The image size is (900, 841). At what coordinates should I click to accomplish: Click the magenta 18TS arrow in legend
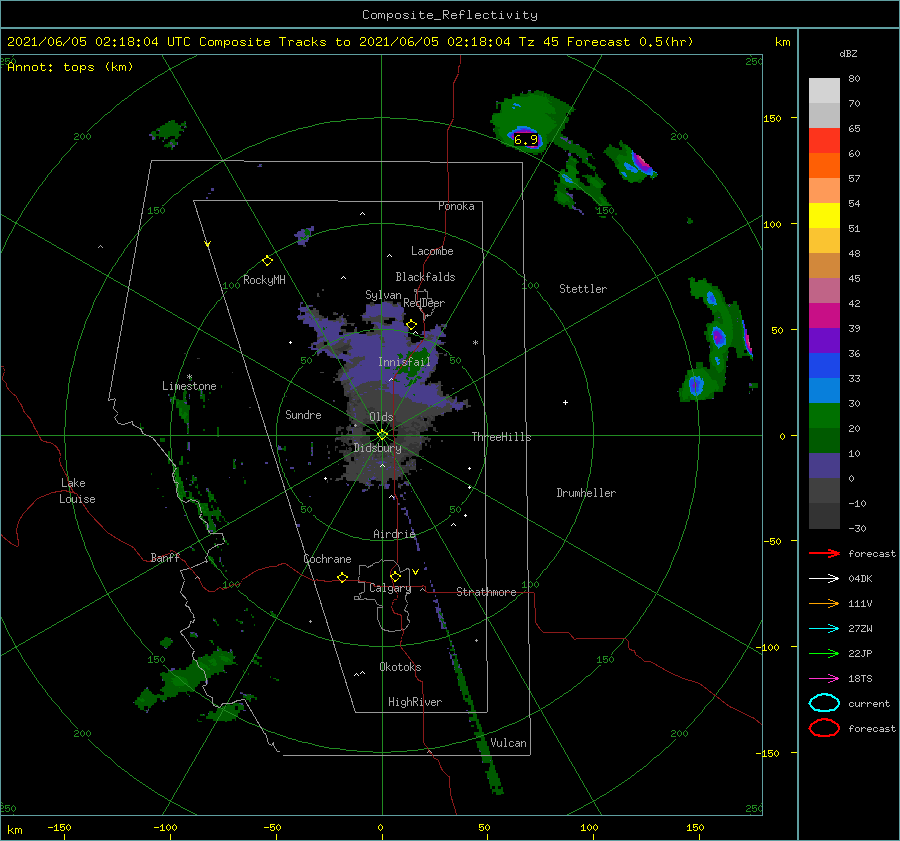point(824,679)
